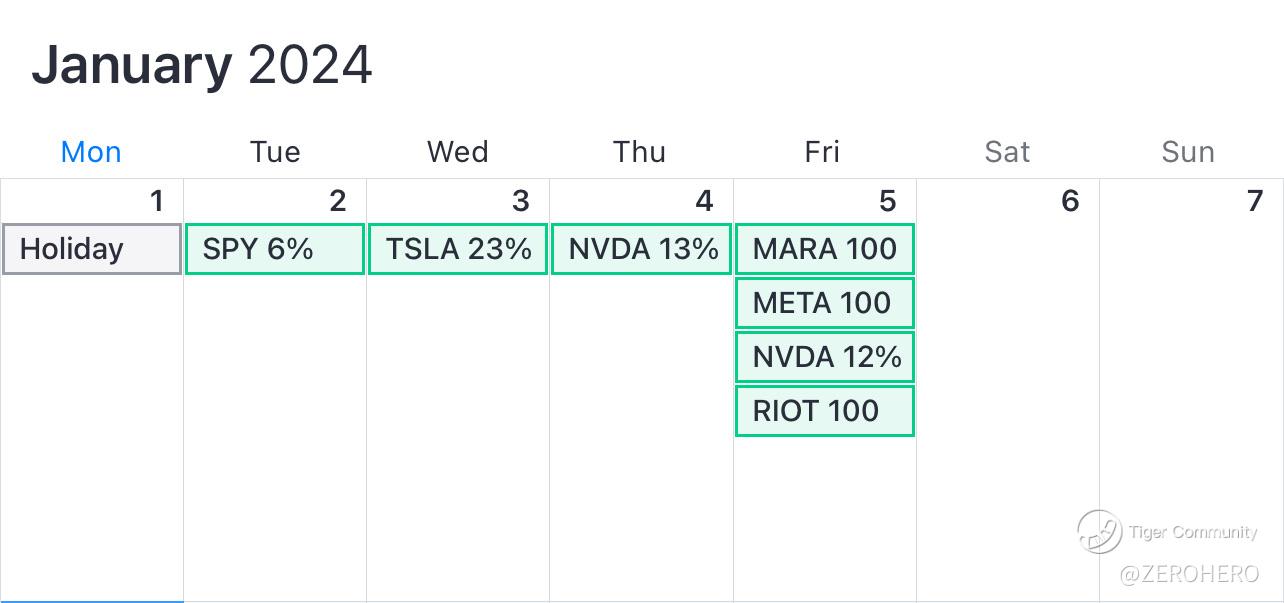The height and width of the screenshot is (603, 1284).
Task: Select the META 100 event
Action: [825, 303]
